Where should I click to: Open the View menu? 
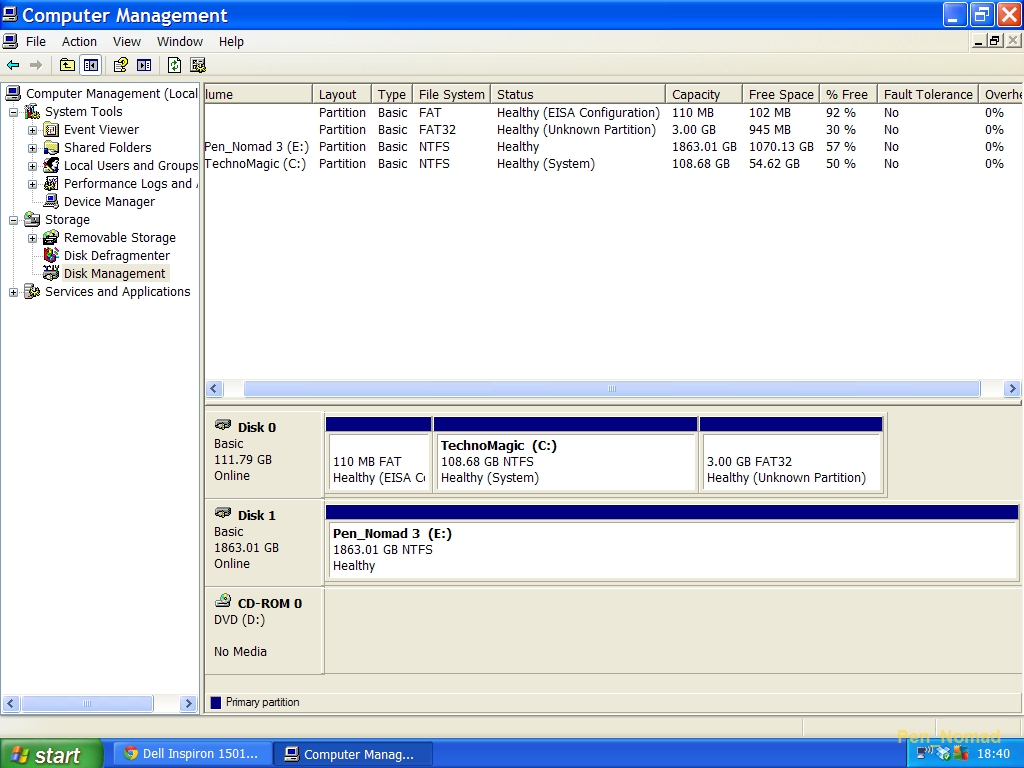[127, 41]
